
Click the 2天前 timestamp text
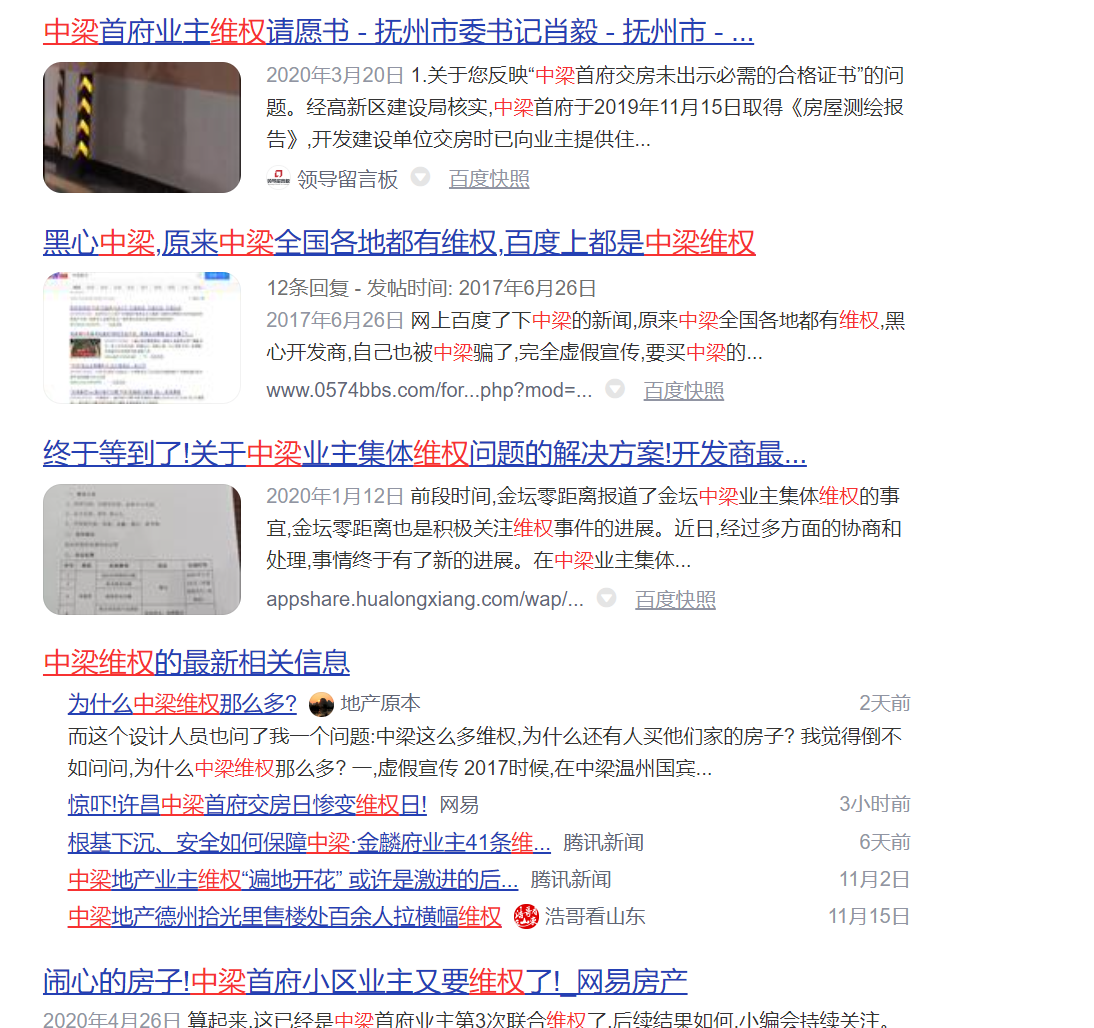click(885, 703)
